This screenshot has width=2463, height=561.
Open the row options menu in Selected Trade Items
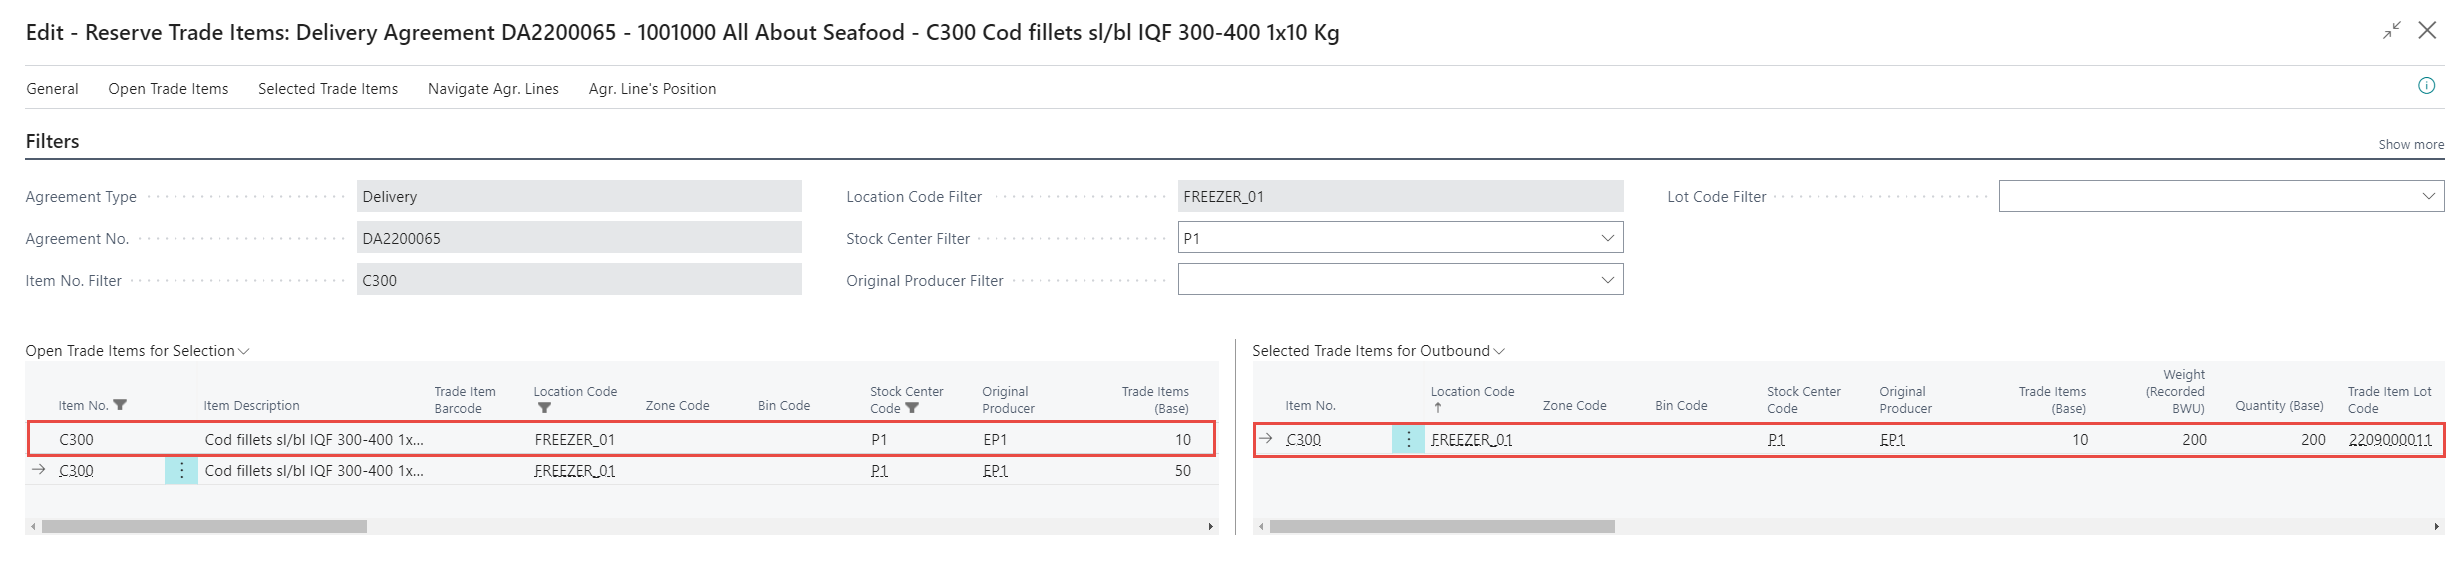click(x=1408, y=440)
